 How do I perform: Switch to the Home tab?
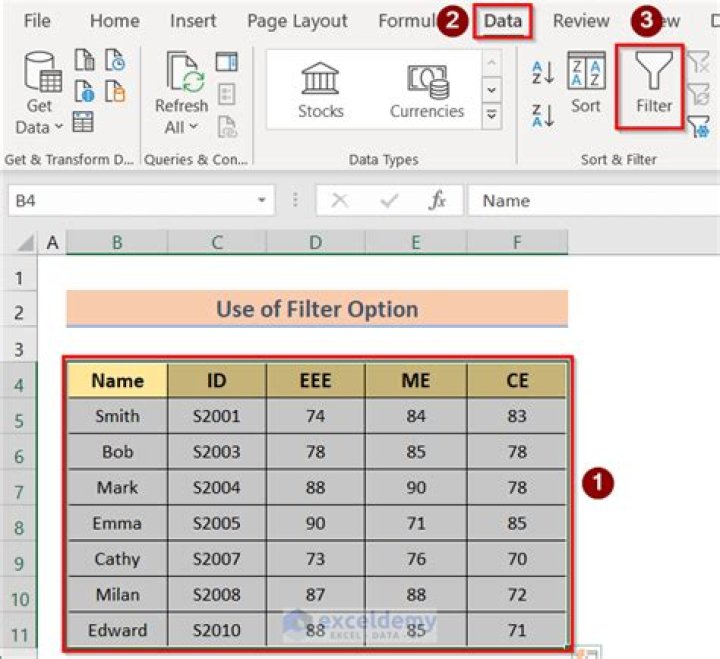[115, 21]
